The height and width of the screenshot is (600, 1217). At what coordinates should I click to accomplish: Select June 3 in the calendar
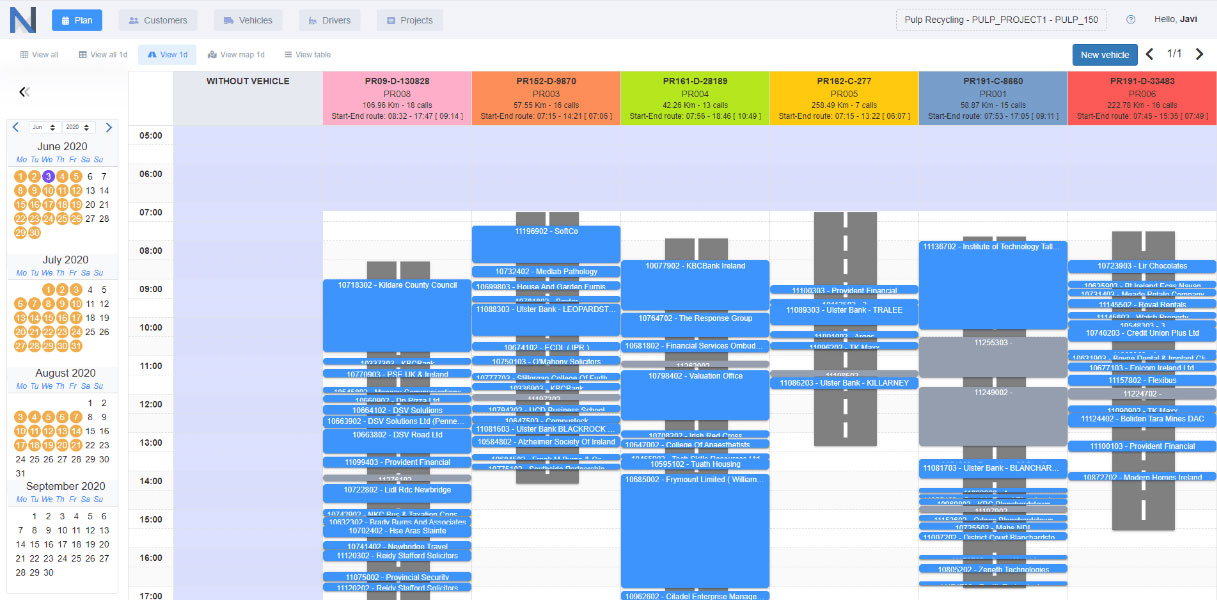tap(47, 176)
